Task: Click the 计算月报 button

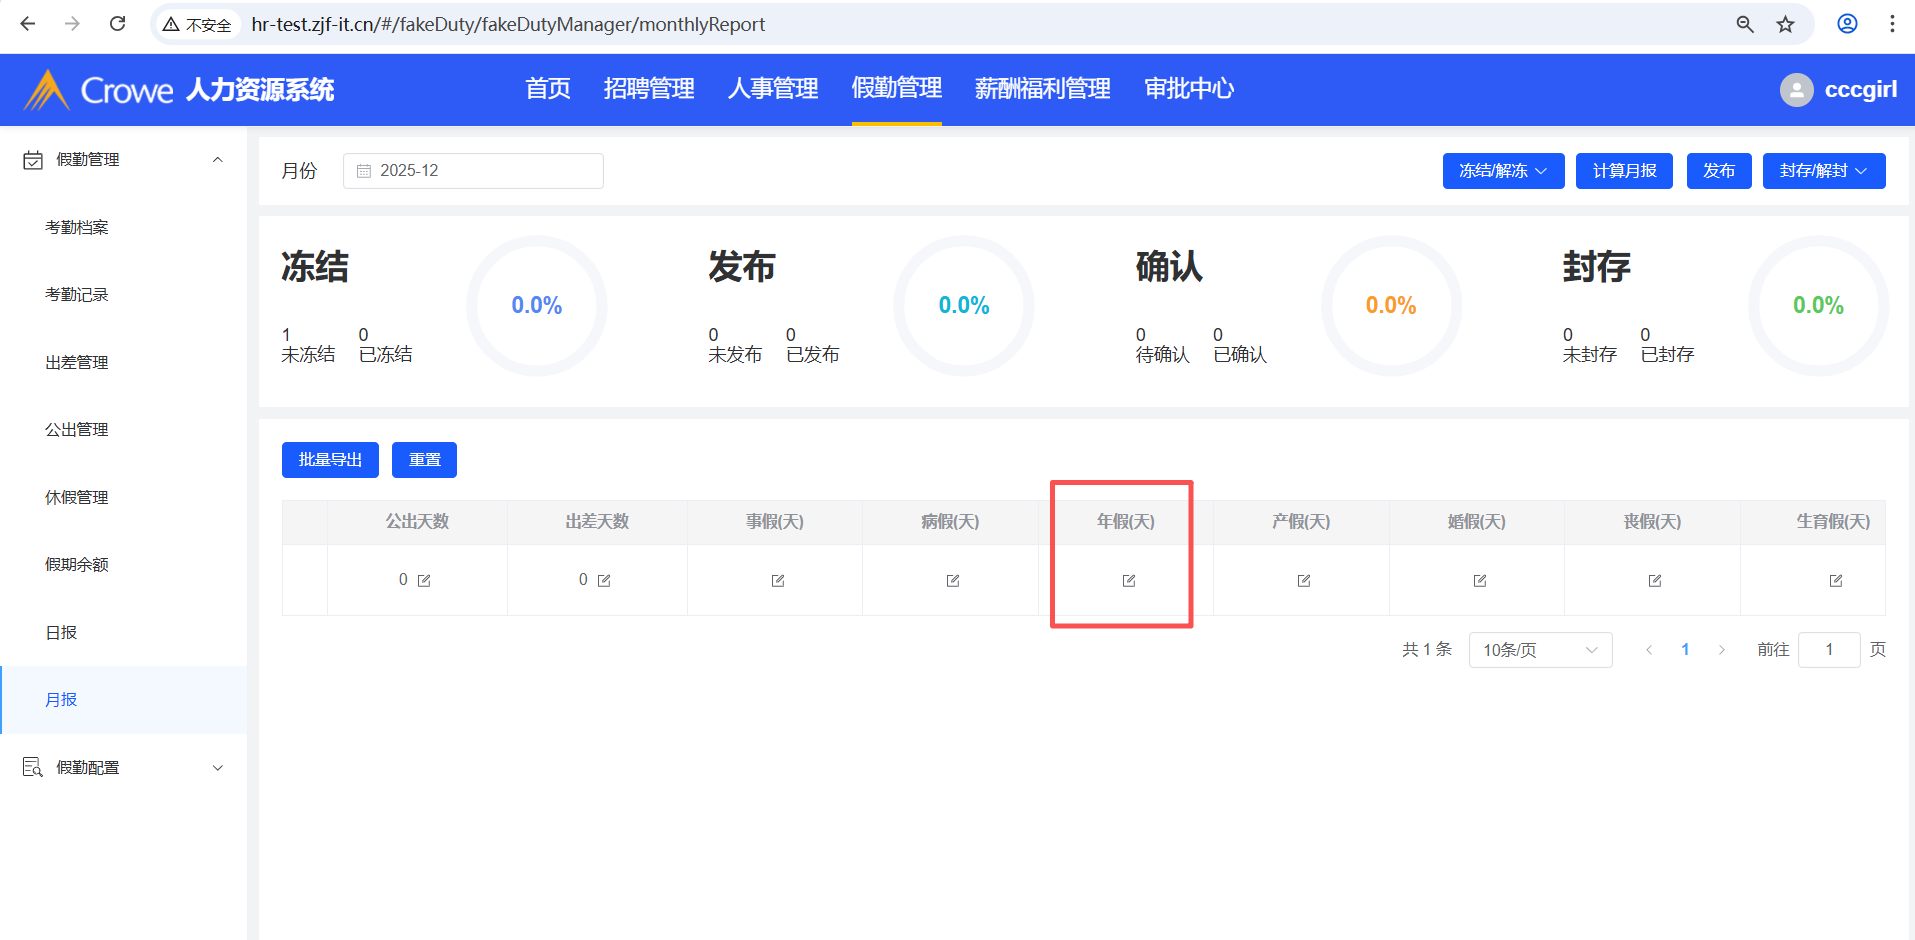Action: 1624,171
